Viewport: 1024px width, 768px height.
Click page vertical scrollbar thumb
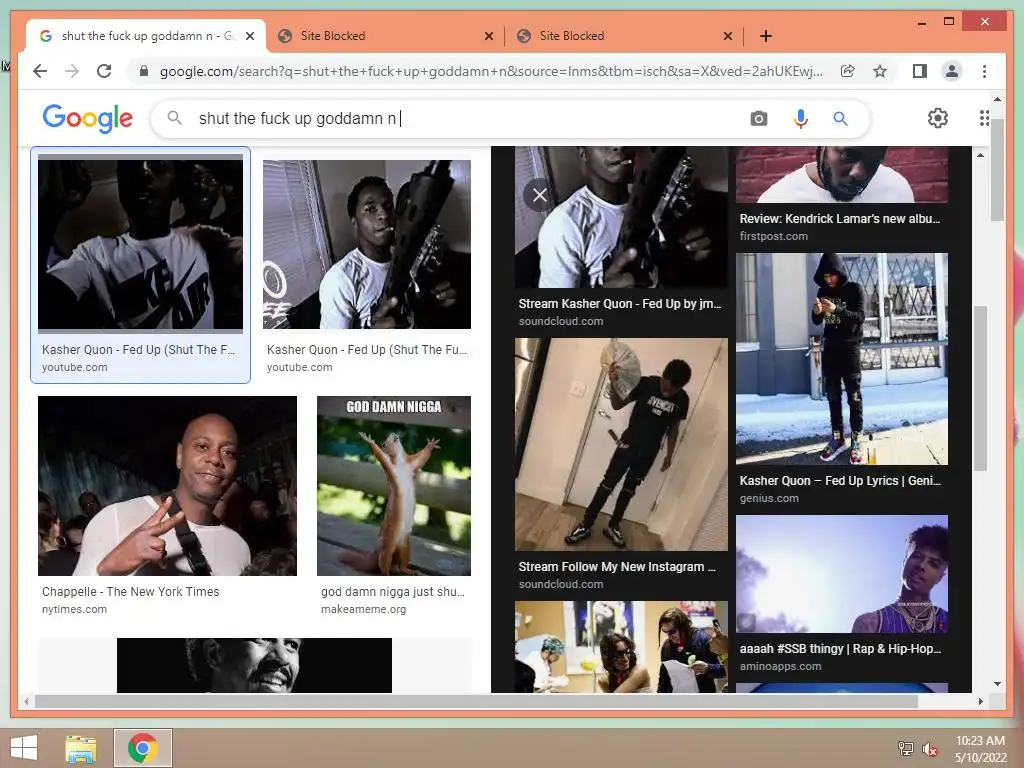click(997, 170)
